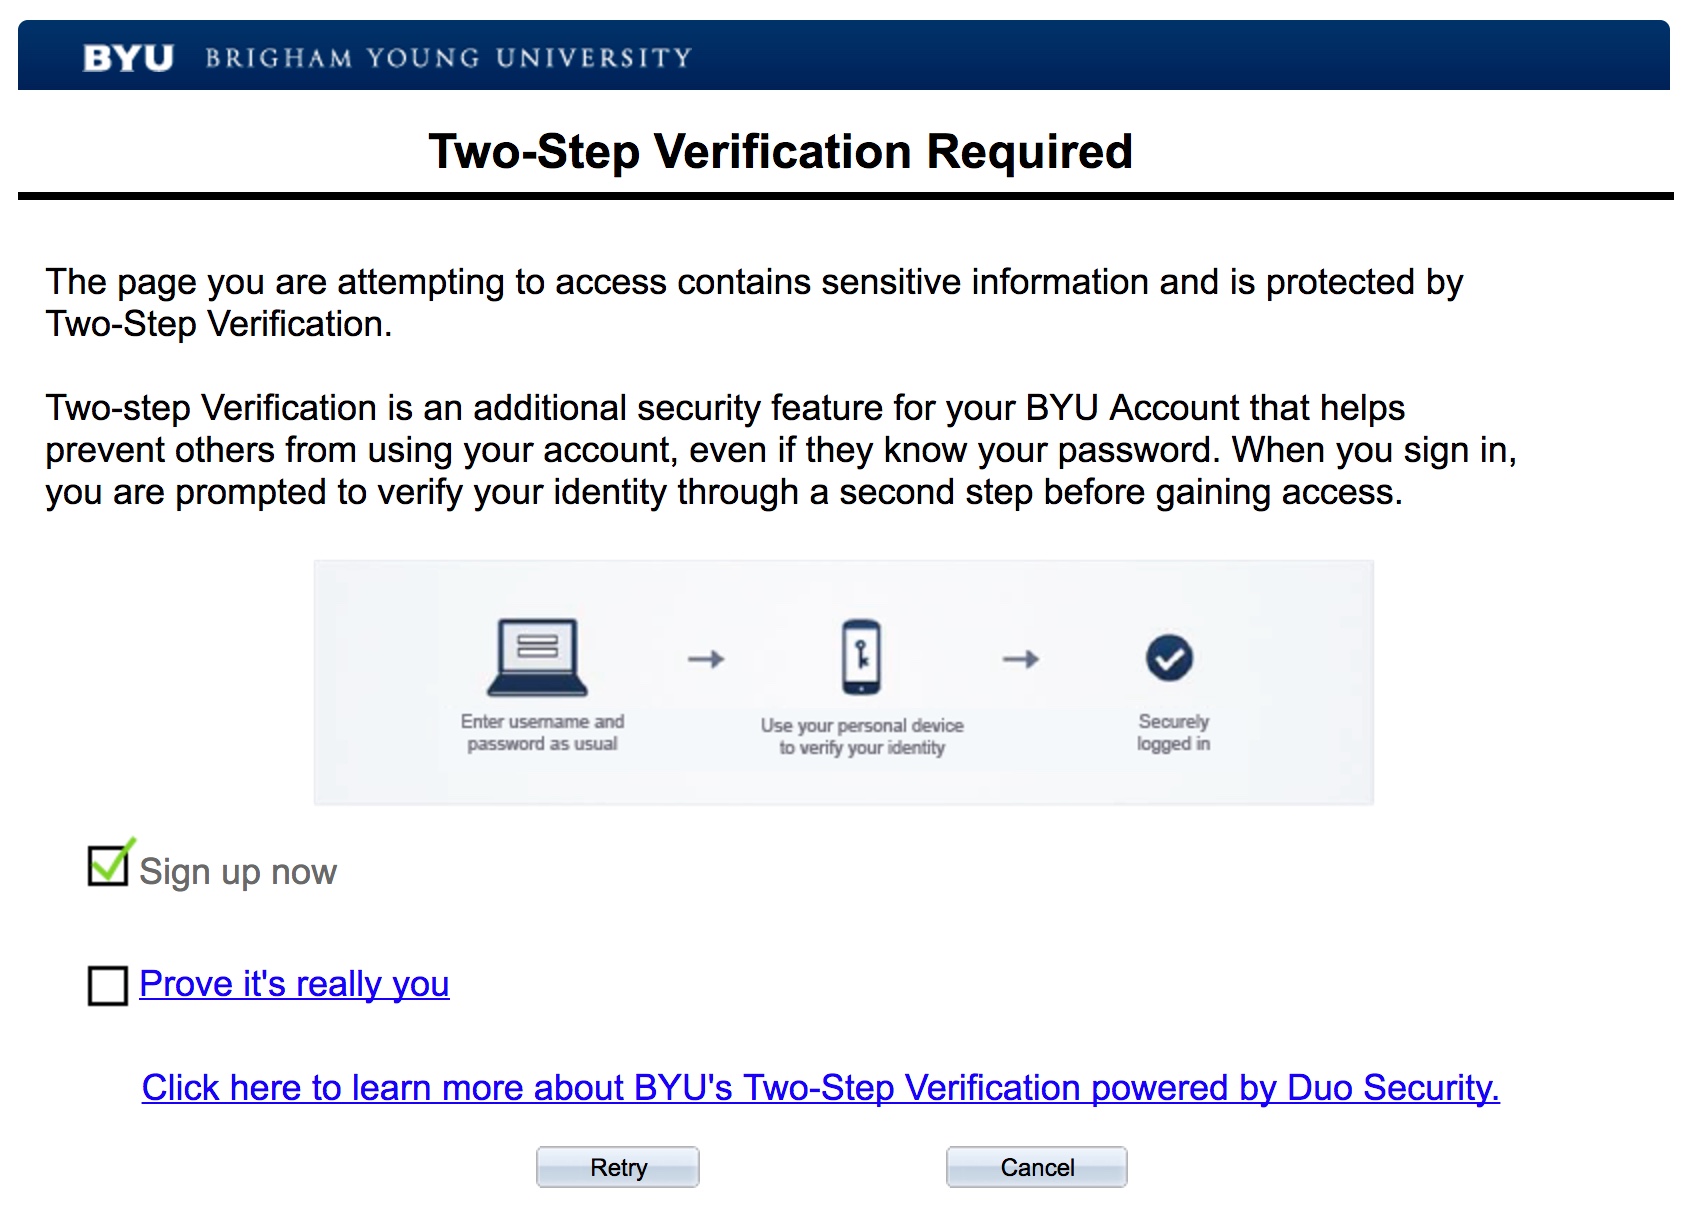Viewport: 1684px width, 1218px height.
Task: Click the Two-Step Verification Required heading
Action: tap(781, 152)
